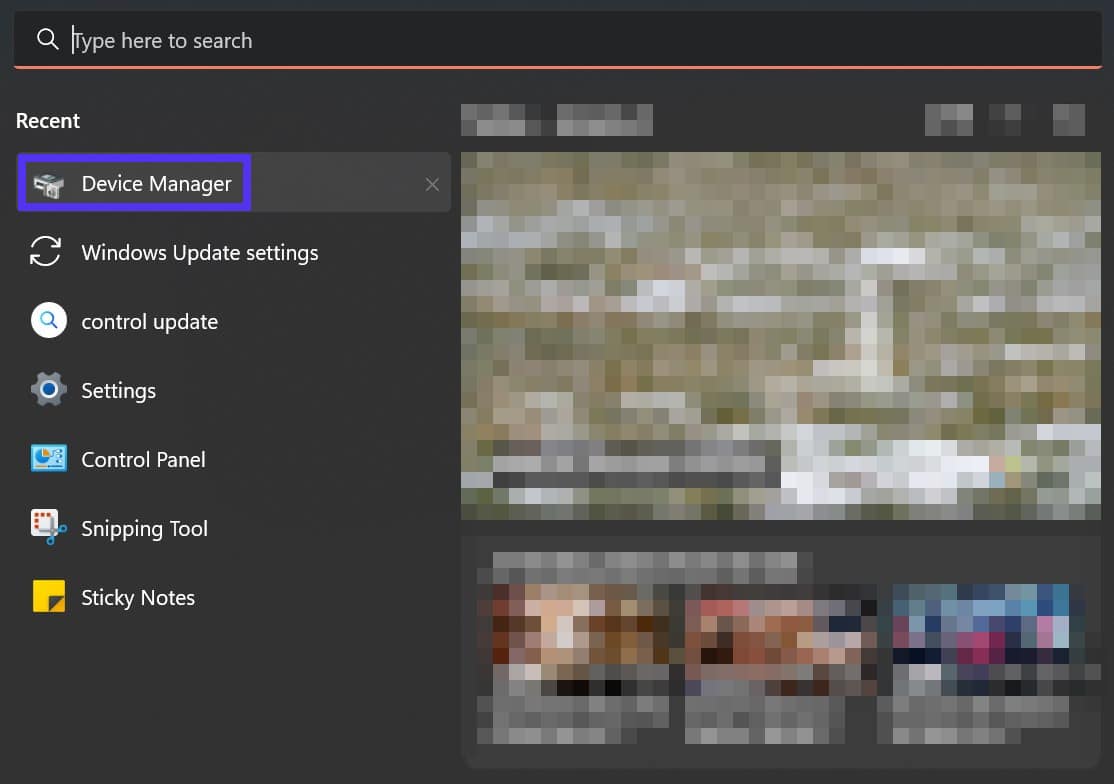The height and width of the screenshot is (784, 1114).
Task: Click the large blurred highlight image
Action: tap(780, 335)
